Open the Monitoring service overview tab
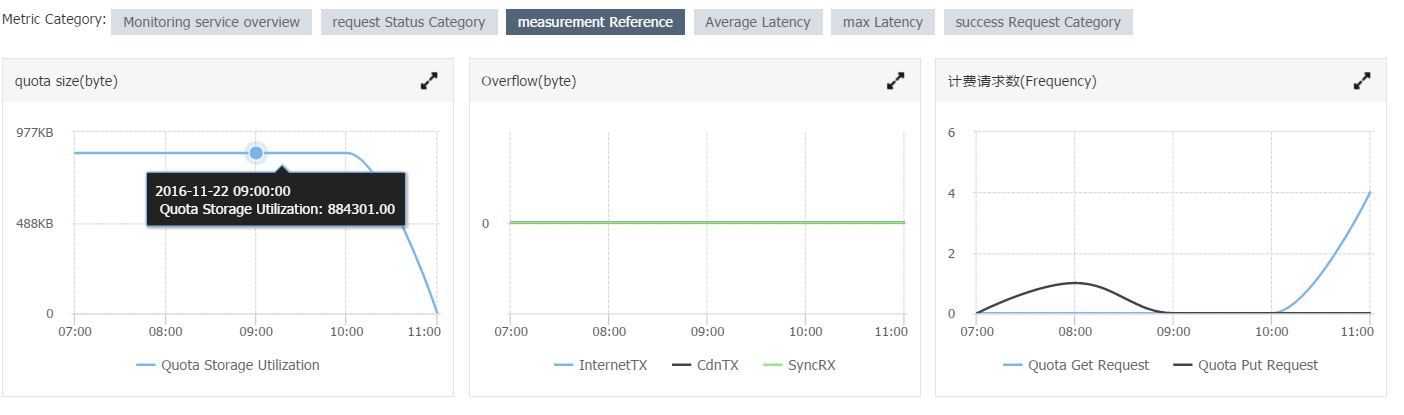Screen dimensions: 1404x415 pos(211,22)
